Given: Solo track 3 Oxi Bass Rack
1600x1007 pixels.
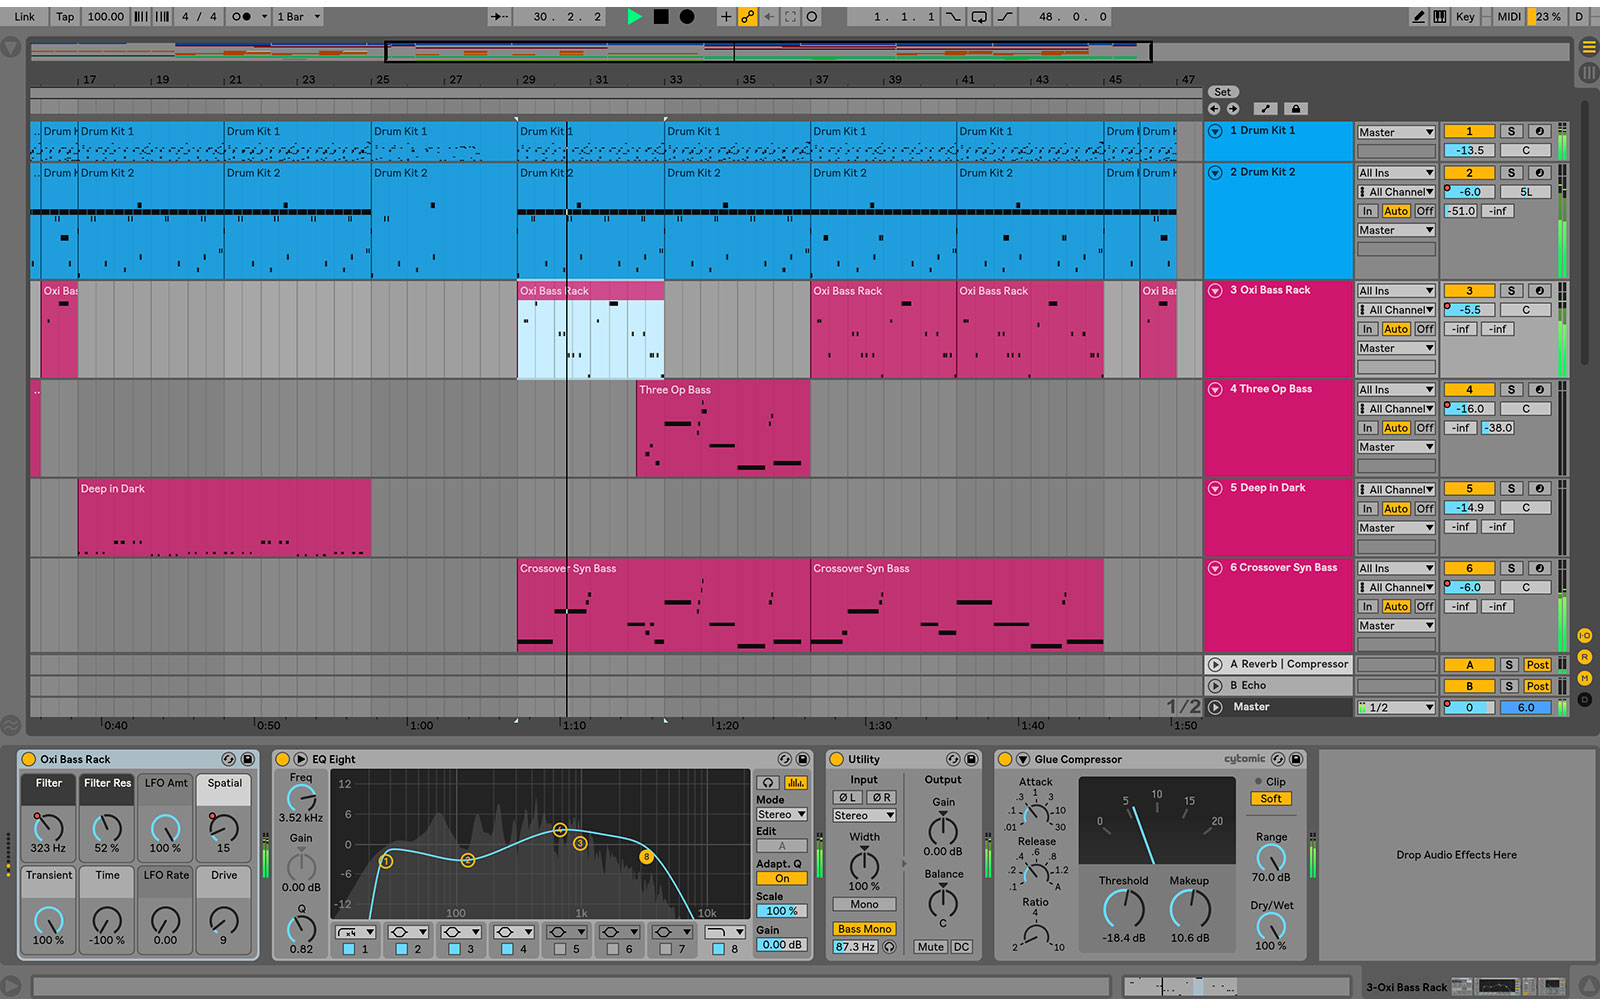Looking at the screenshot, I should tap(1511, 291).
